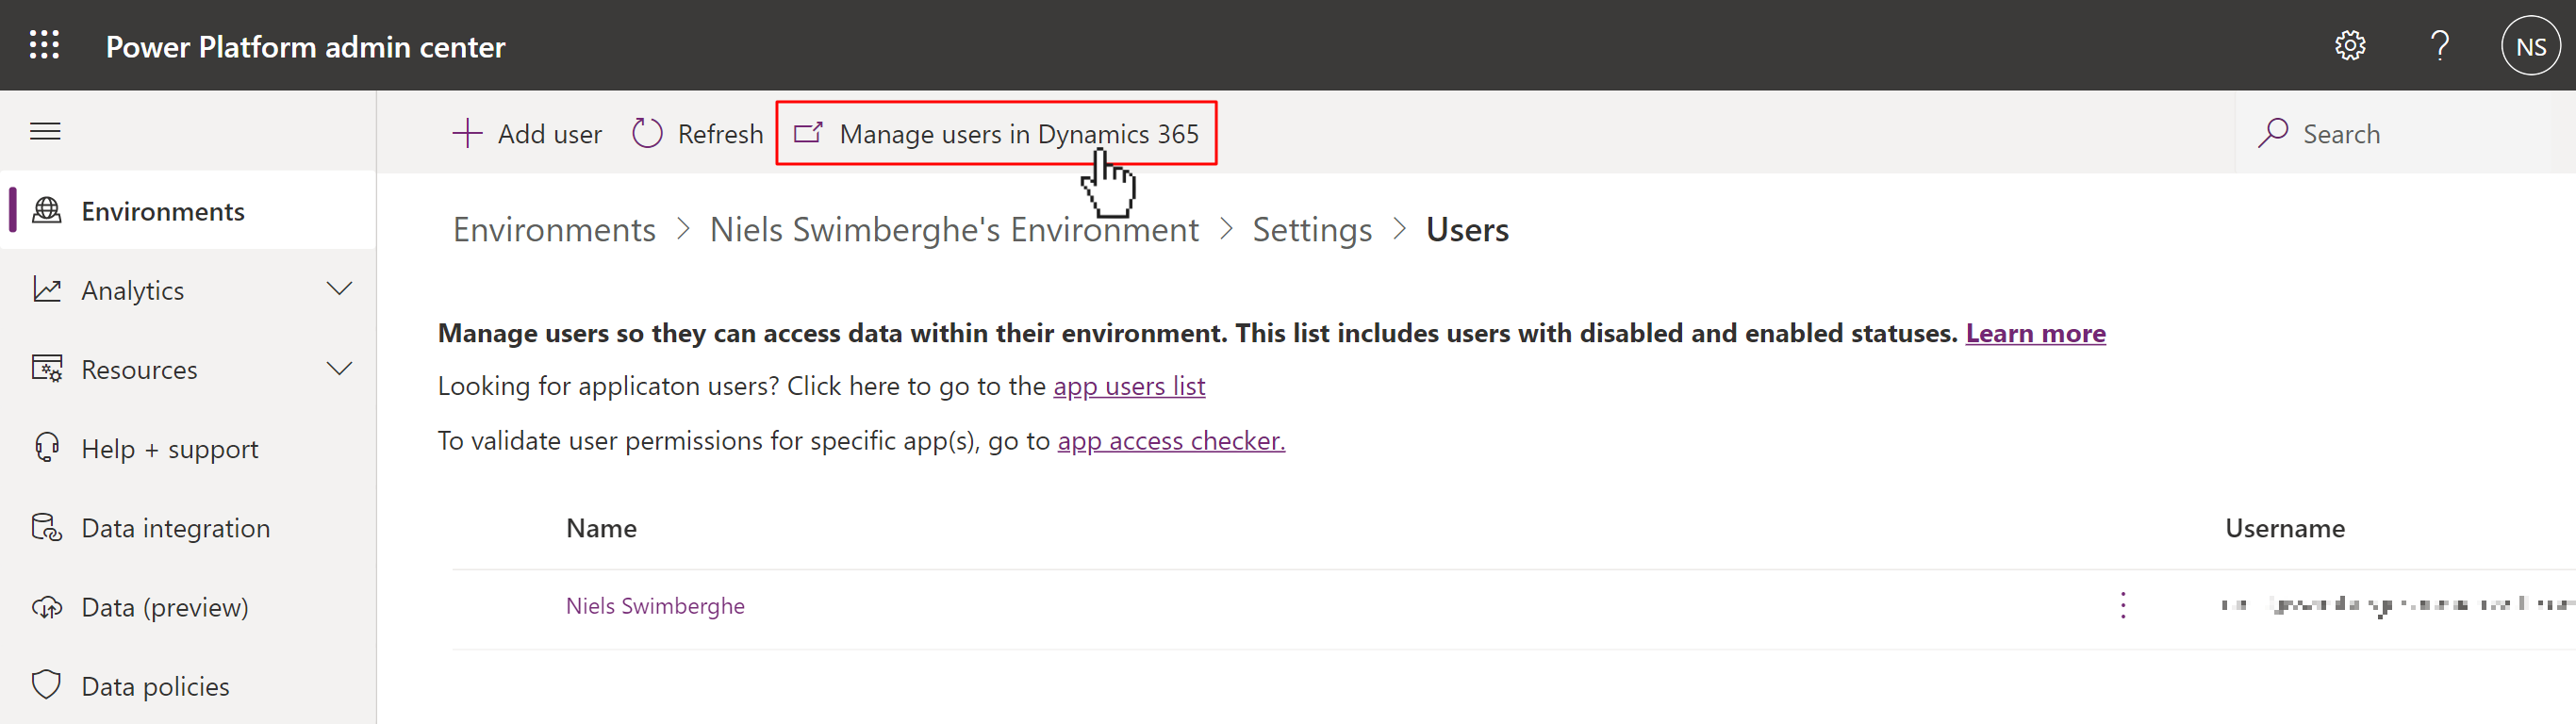The height and width of the screenshot is (724, 2576).
Task: Click the Environments globe icon
Action: click(x=47, y=210)
